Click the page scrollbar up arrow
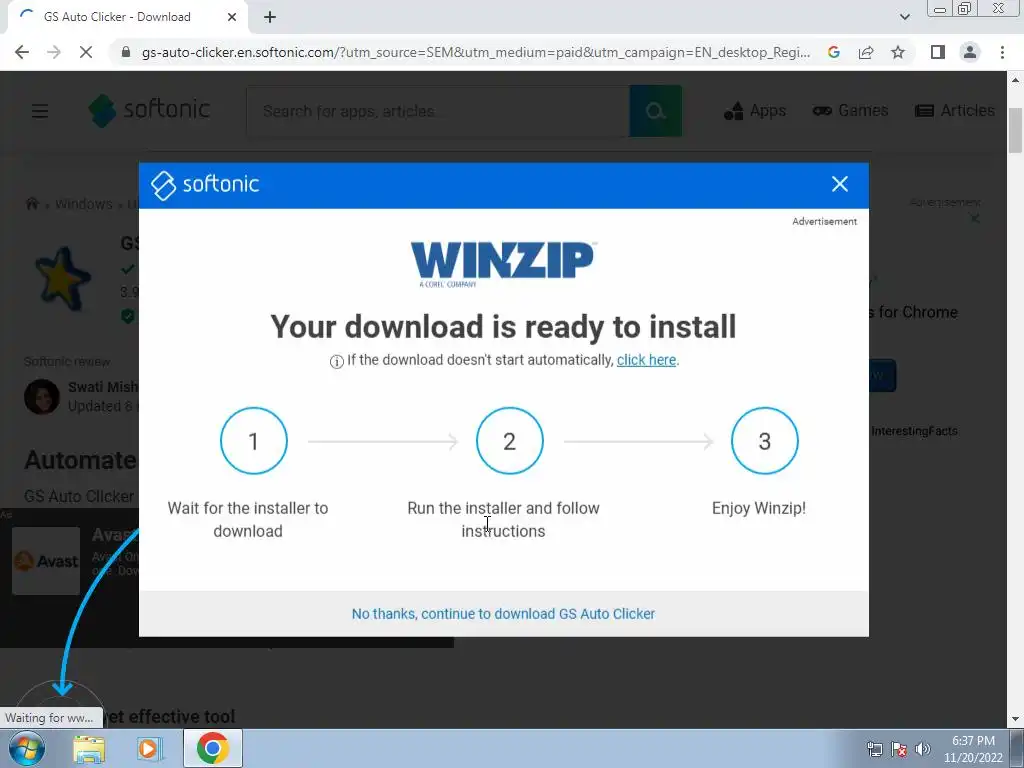The height and width of the screenshot is (768, 1024). 1016,80
